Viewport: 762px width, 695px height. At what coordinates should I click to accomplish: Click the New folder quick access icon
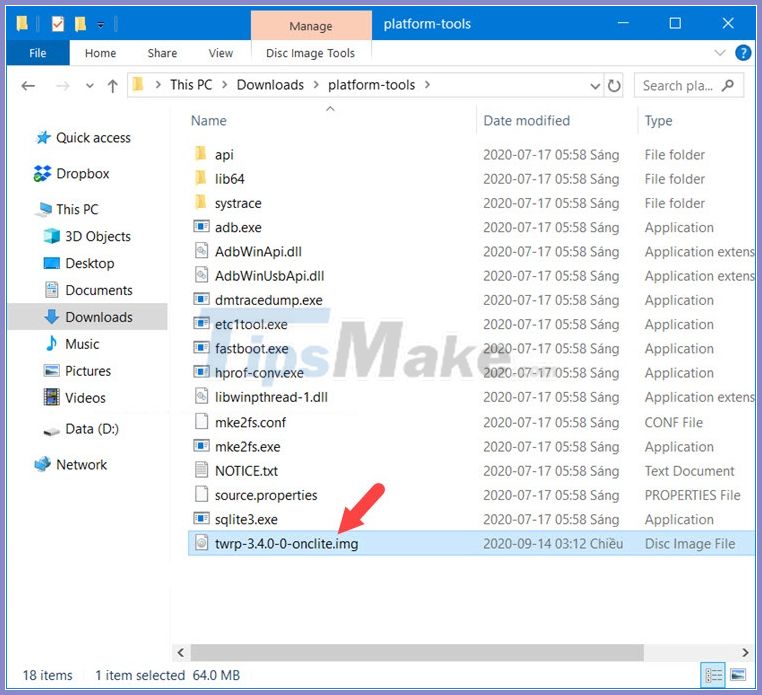pyautogui.click(x=80, y=23)
